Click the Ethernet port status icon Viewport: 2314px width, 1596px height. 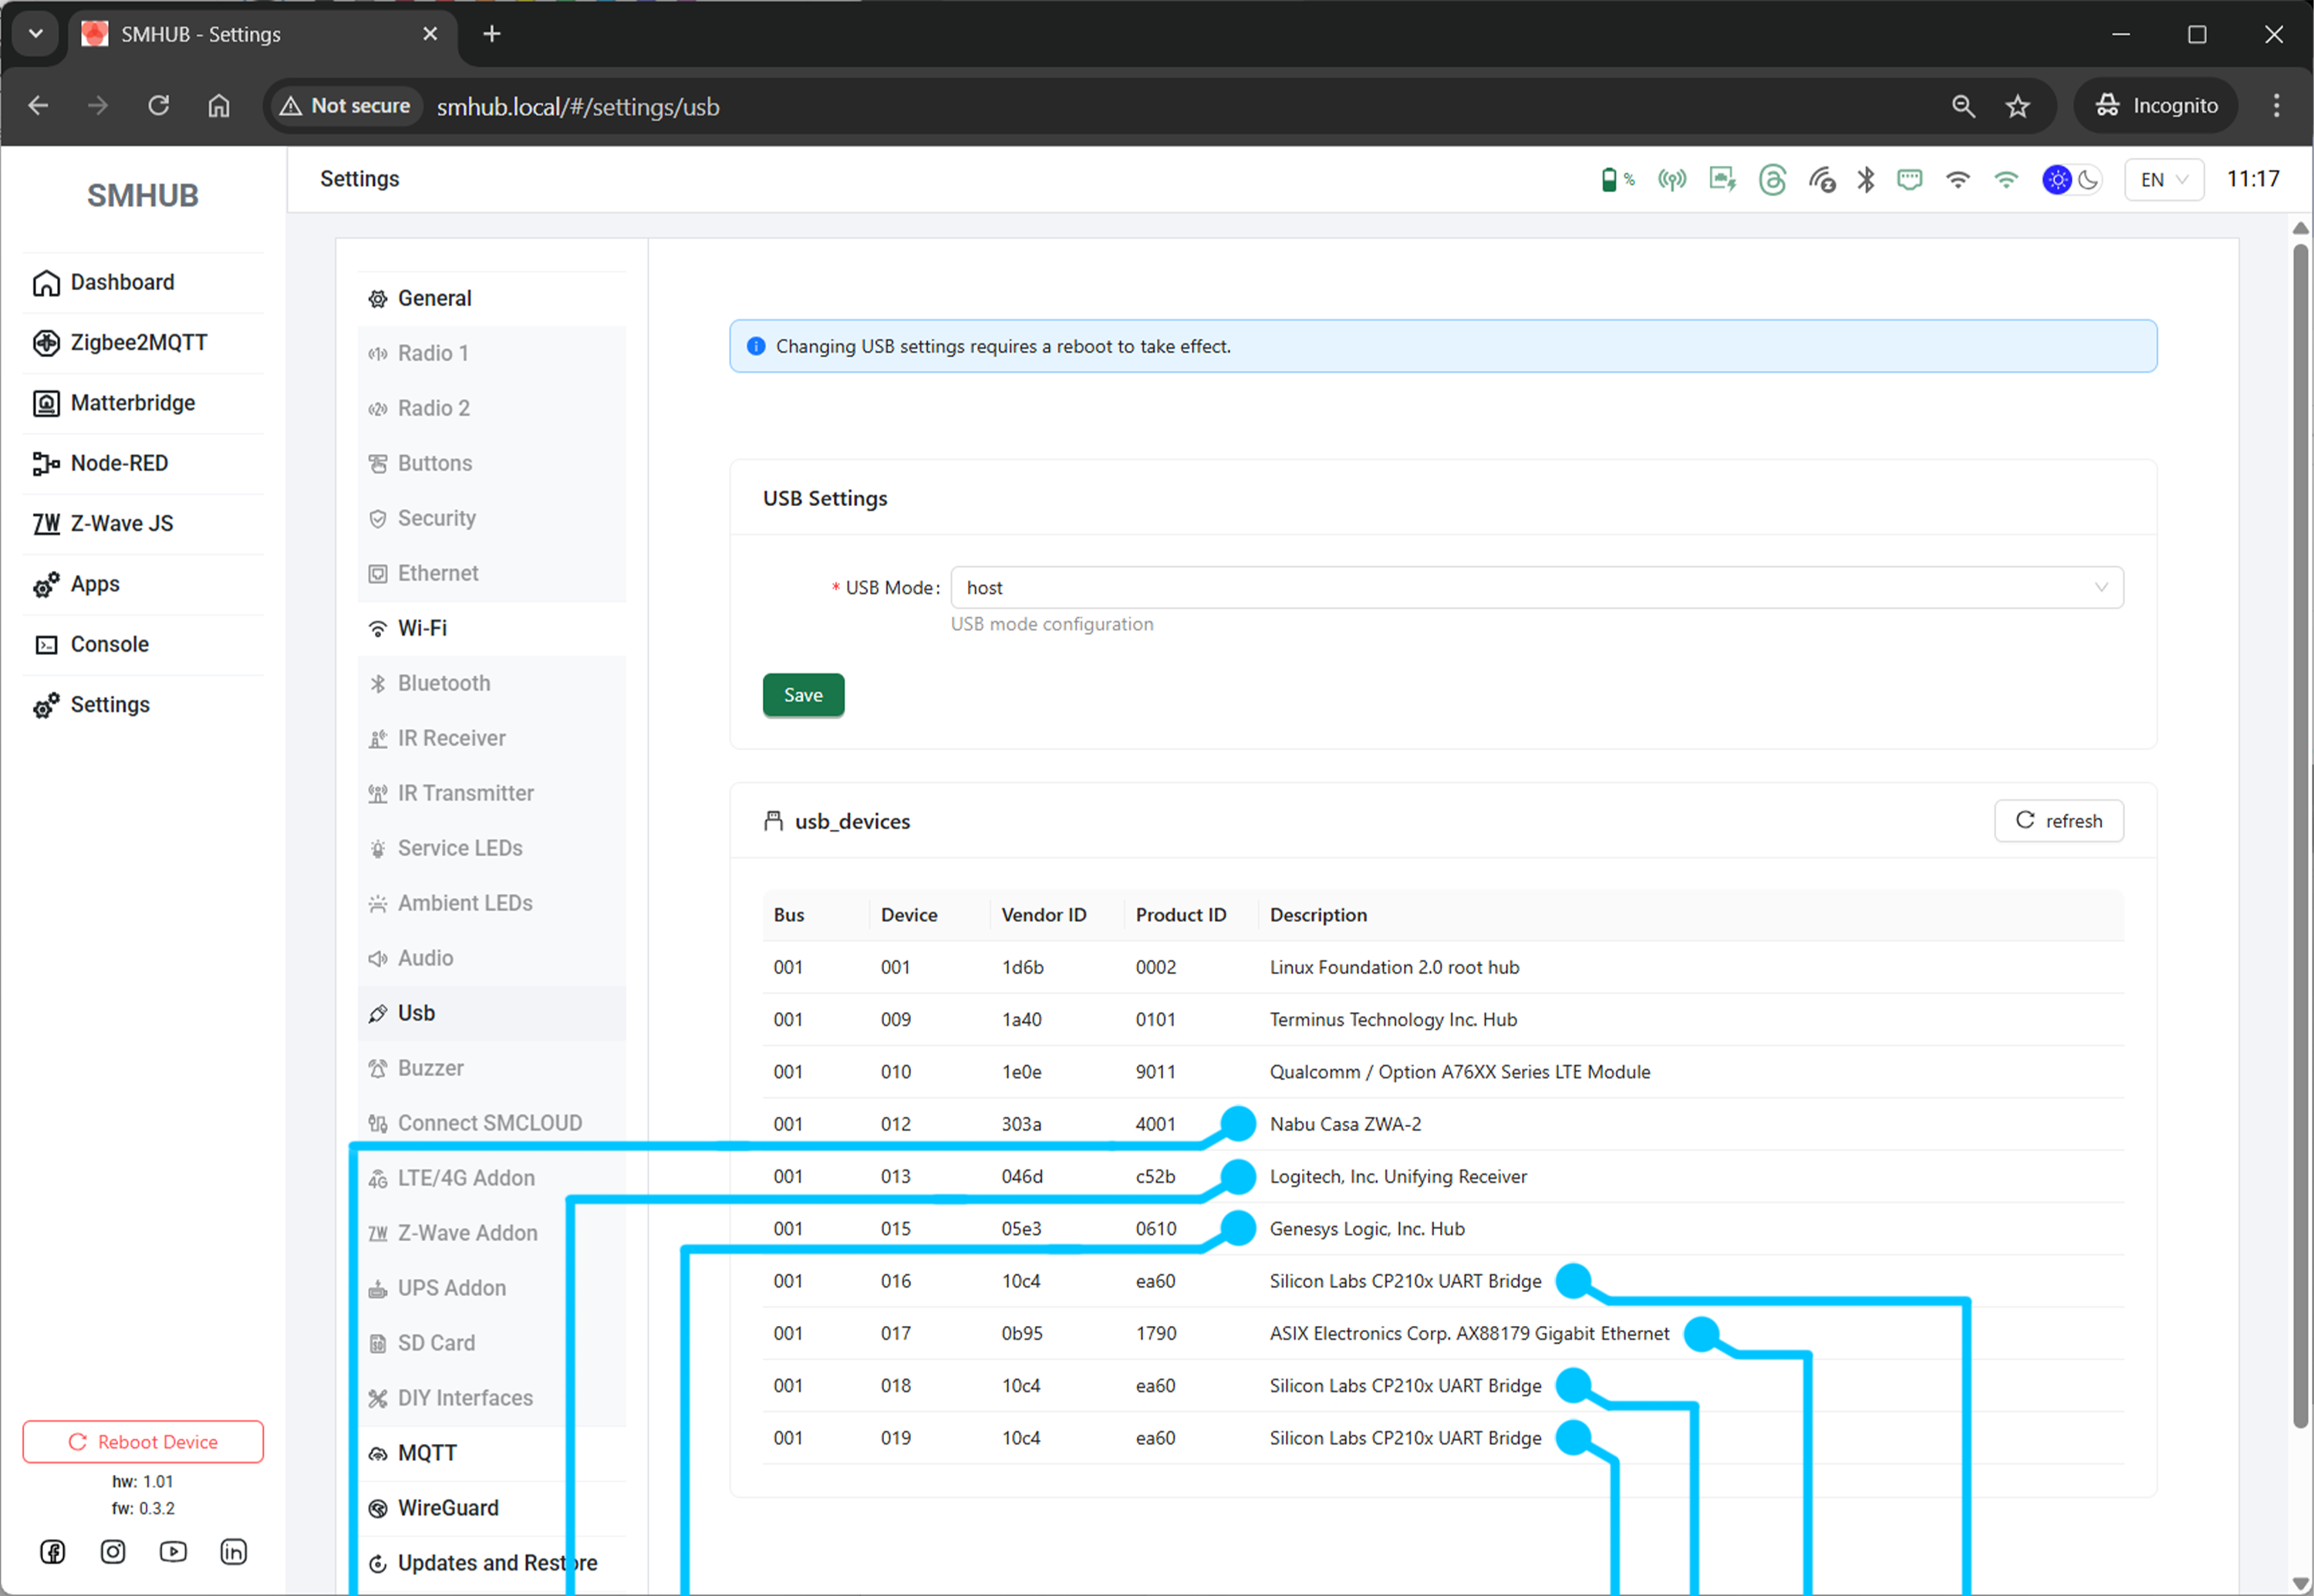pyautogui.click(x=1909, y=180)
